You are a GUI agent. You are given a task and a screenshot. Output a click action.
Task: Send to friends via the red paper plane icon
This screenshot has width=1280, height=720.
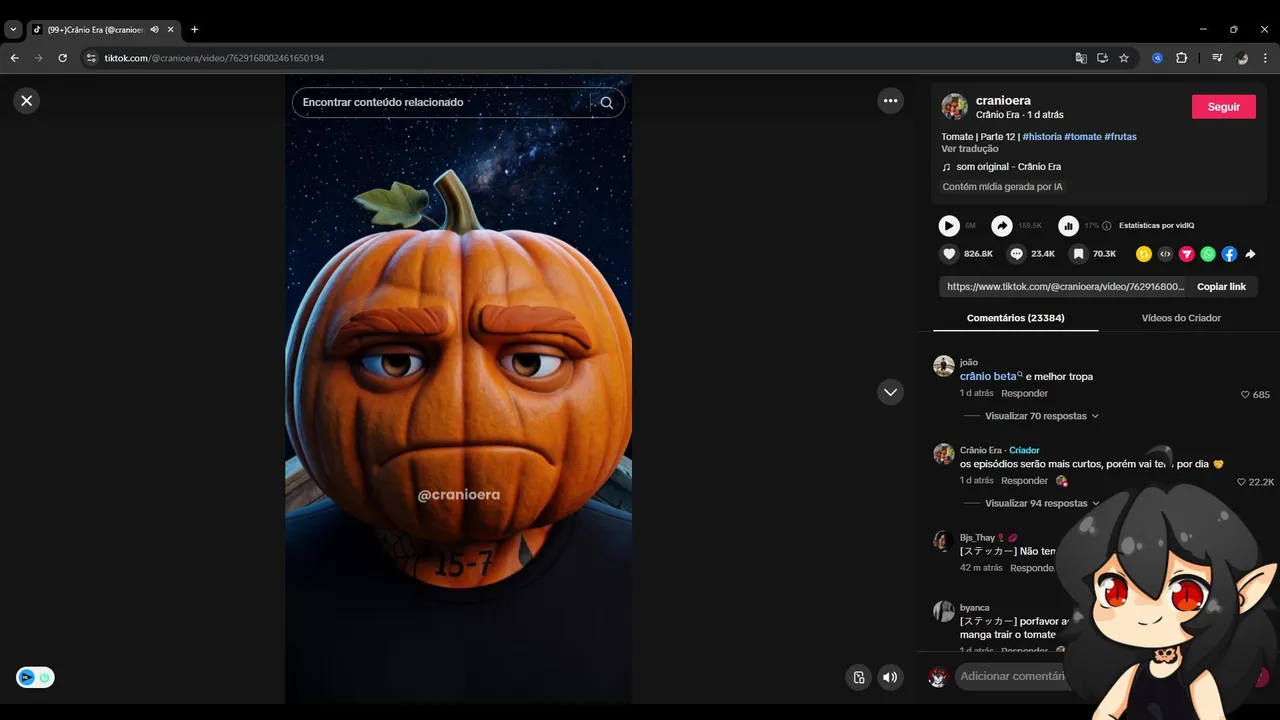[1187, 254]
